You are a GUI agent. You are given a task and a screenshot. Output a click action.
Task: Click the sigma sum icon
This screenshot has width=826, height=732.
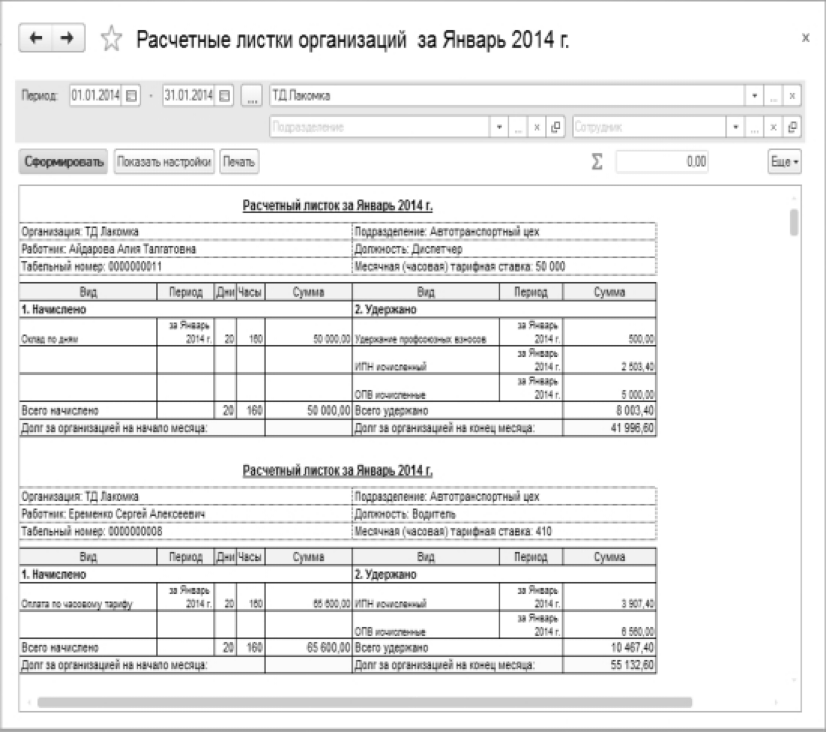point(597,161)
